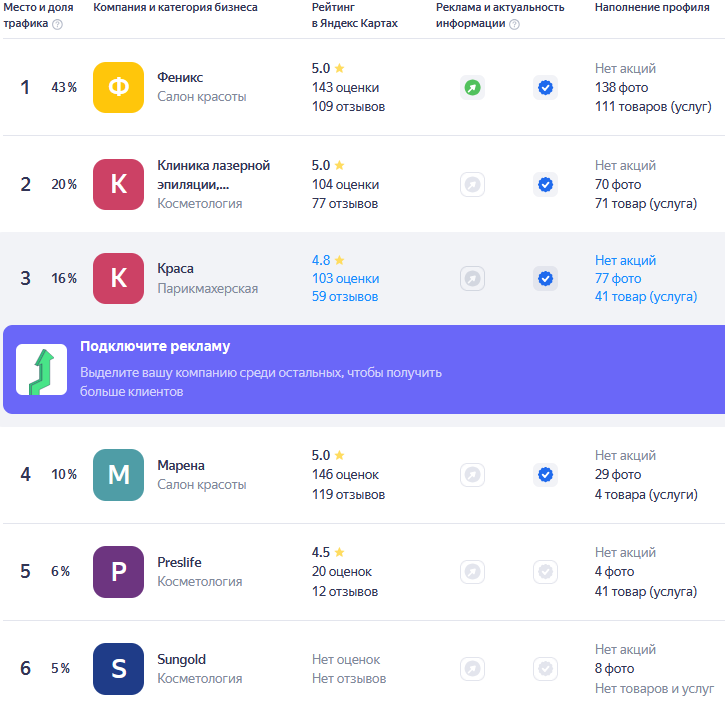
Task: Click the grey unverified badge in Sungold row
Action: (x=546, y=669)
